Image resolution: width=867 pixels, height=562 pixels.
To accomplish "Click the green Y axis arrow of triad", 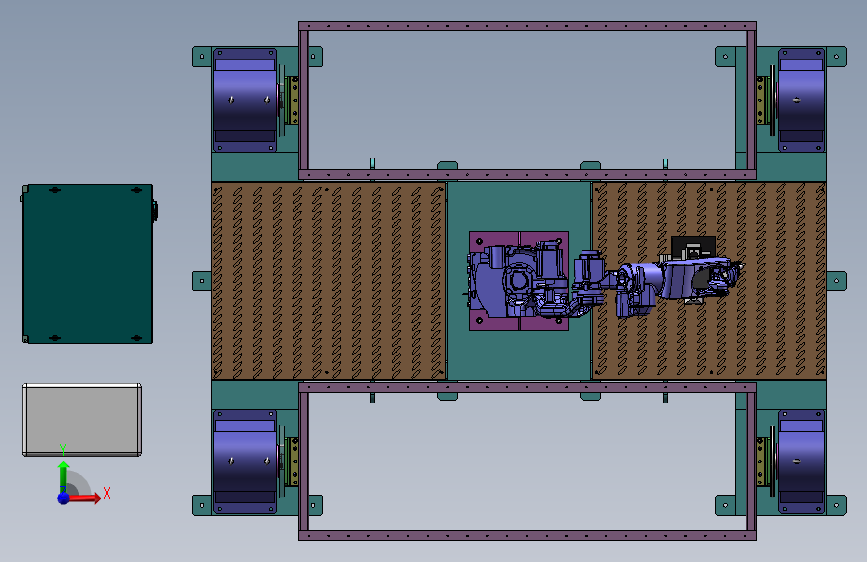I will (64, 475).
